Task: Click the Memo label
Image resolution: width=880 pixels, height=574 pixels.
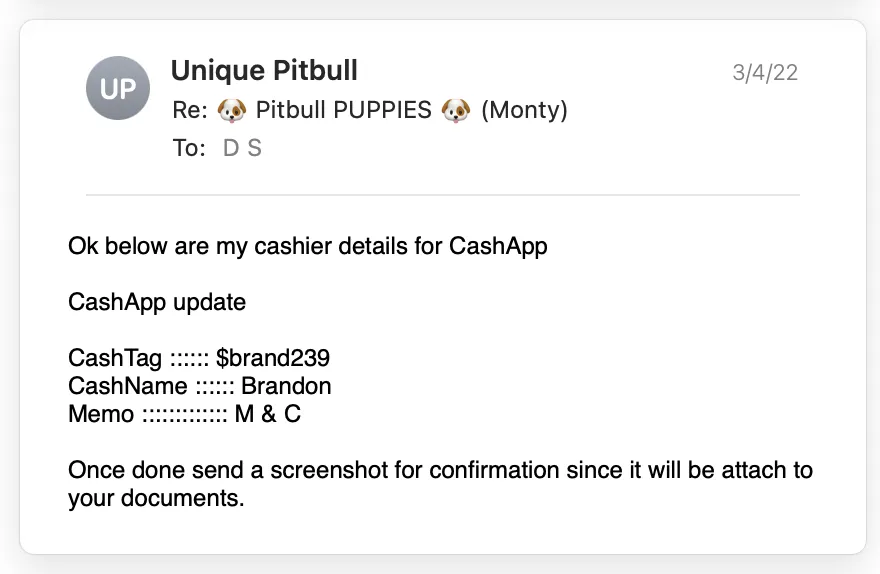Action: pyautogui.click(x=101, y=414)
